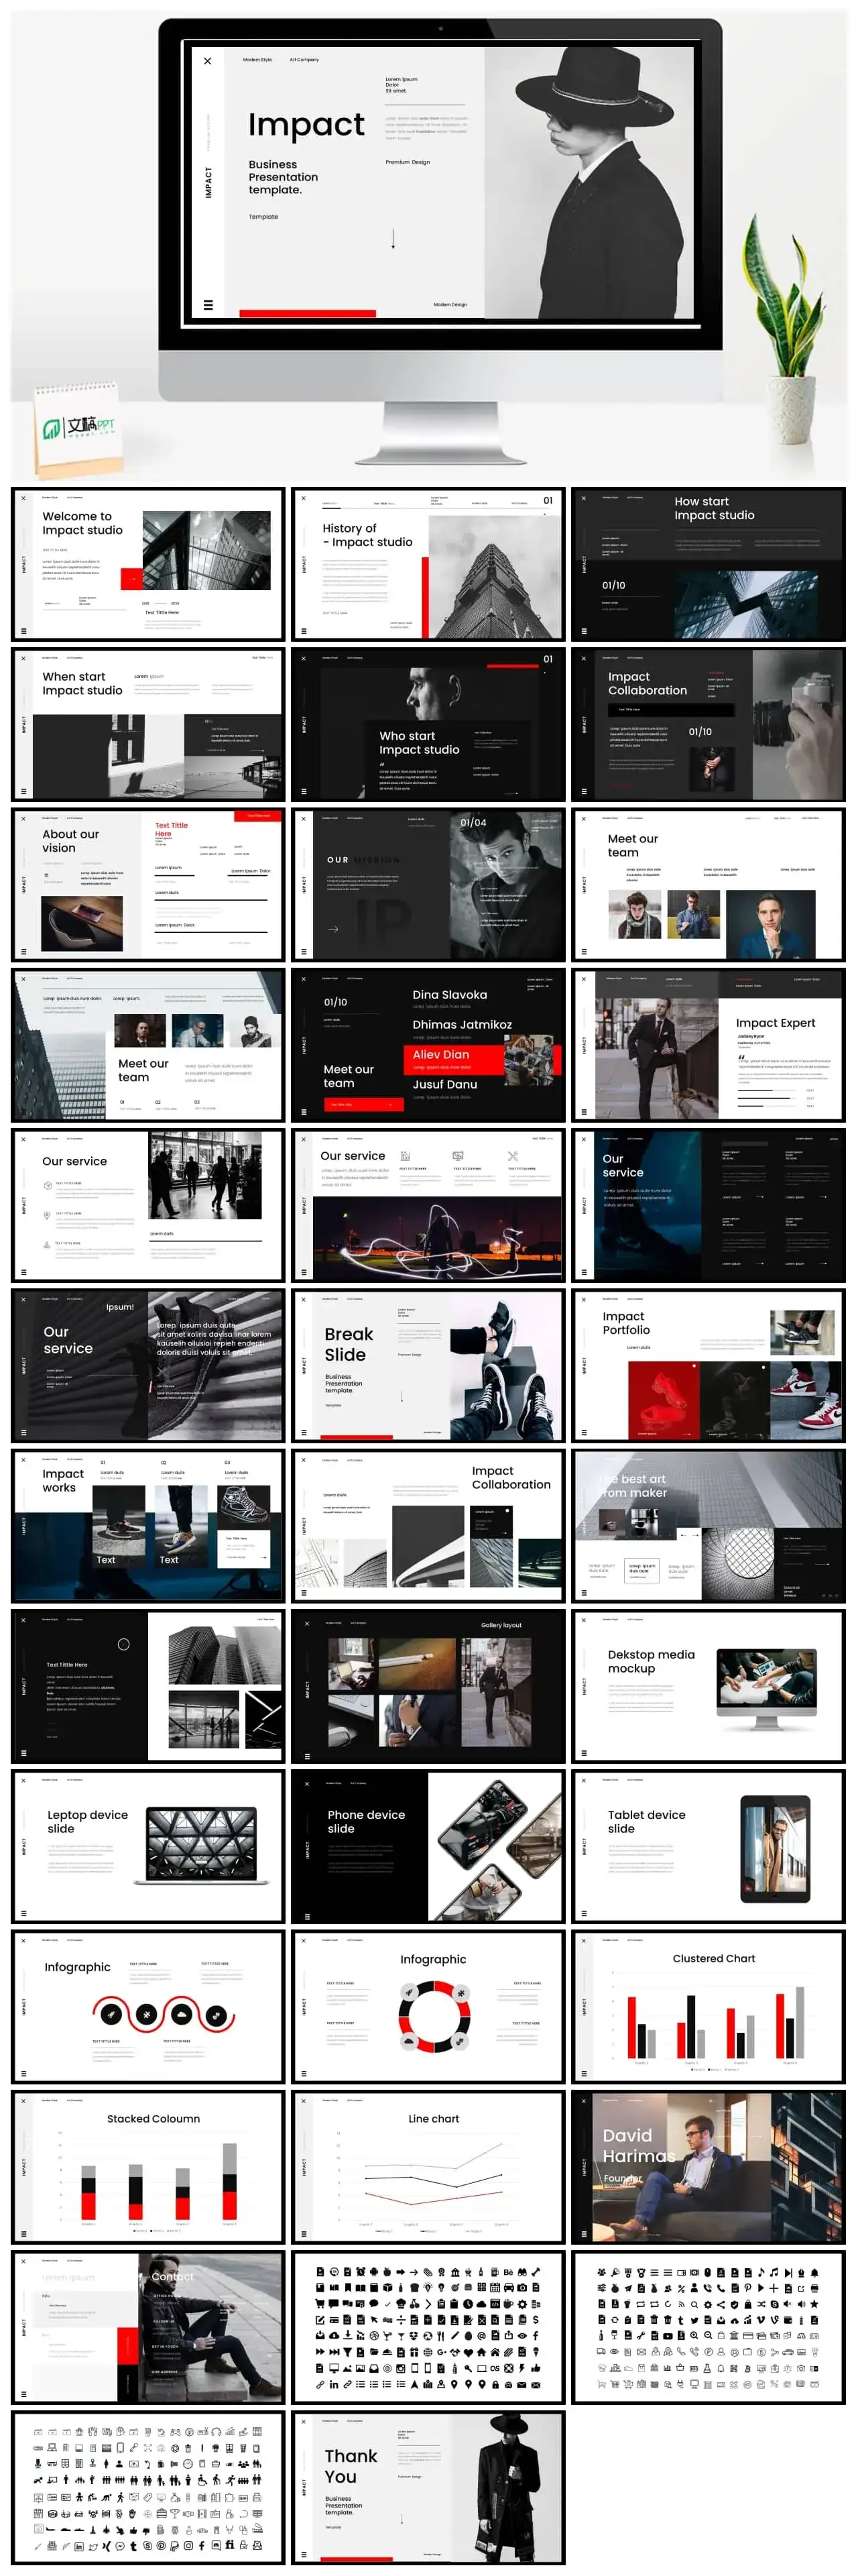Click the right arrow on the Our Mission slide
858x2576 pixels.
tap(333, 929)
